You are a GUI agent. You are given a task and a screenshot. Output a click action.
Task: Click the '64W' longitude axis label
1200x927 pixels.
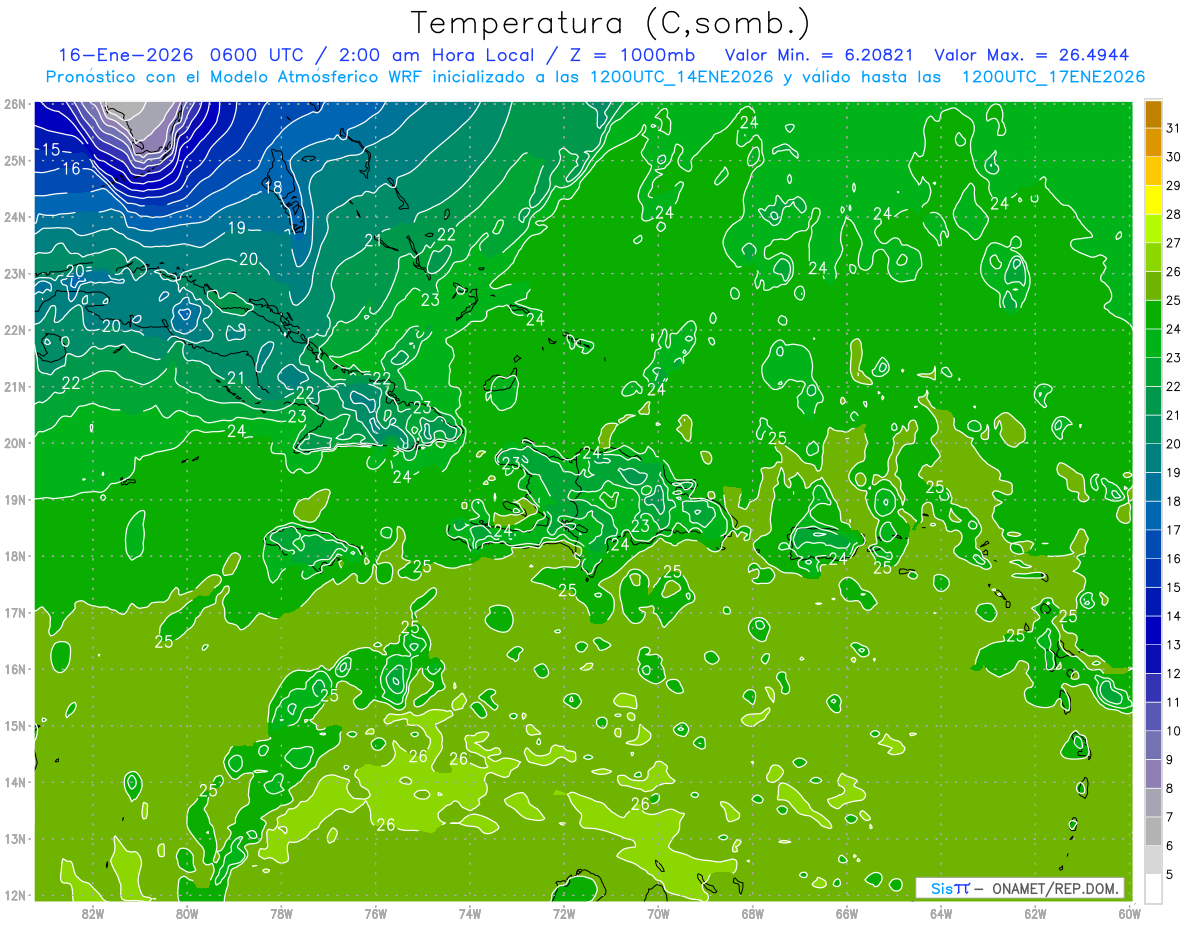click(941, 913)
